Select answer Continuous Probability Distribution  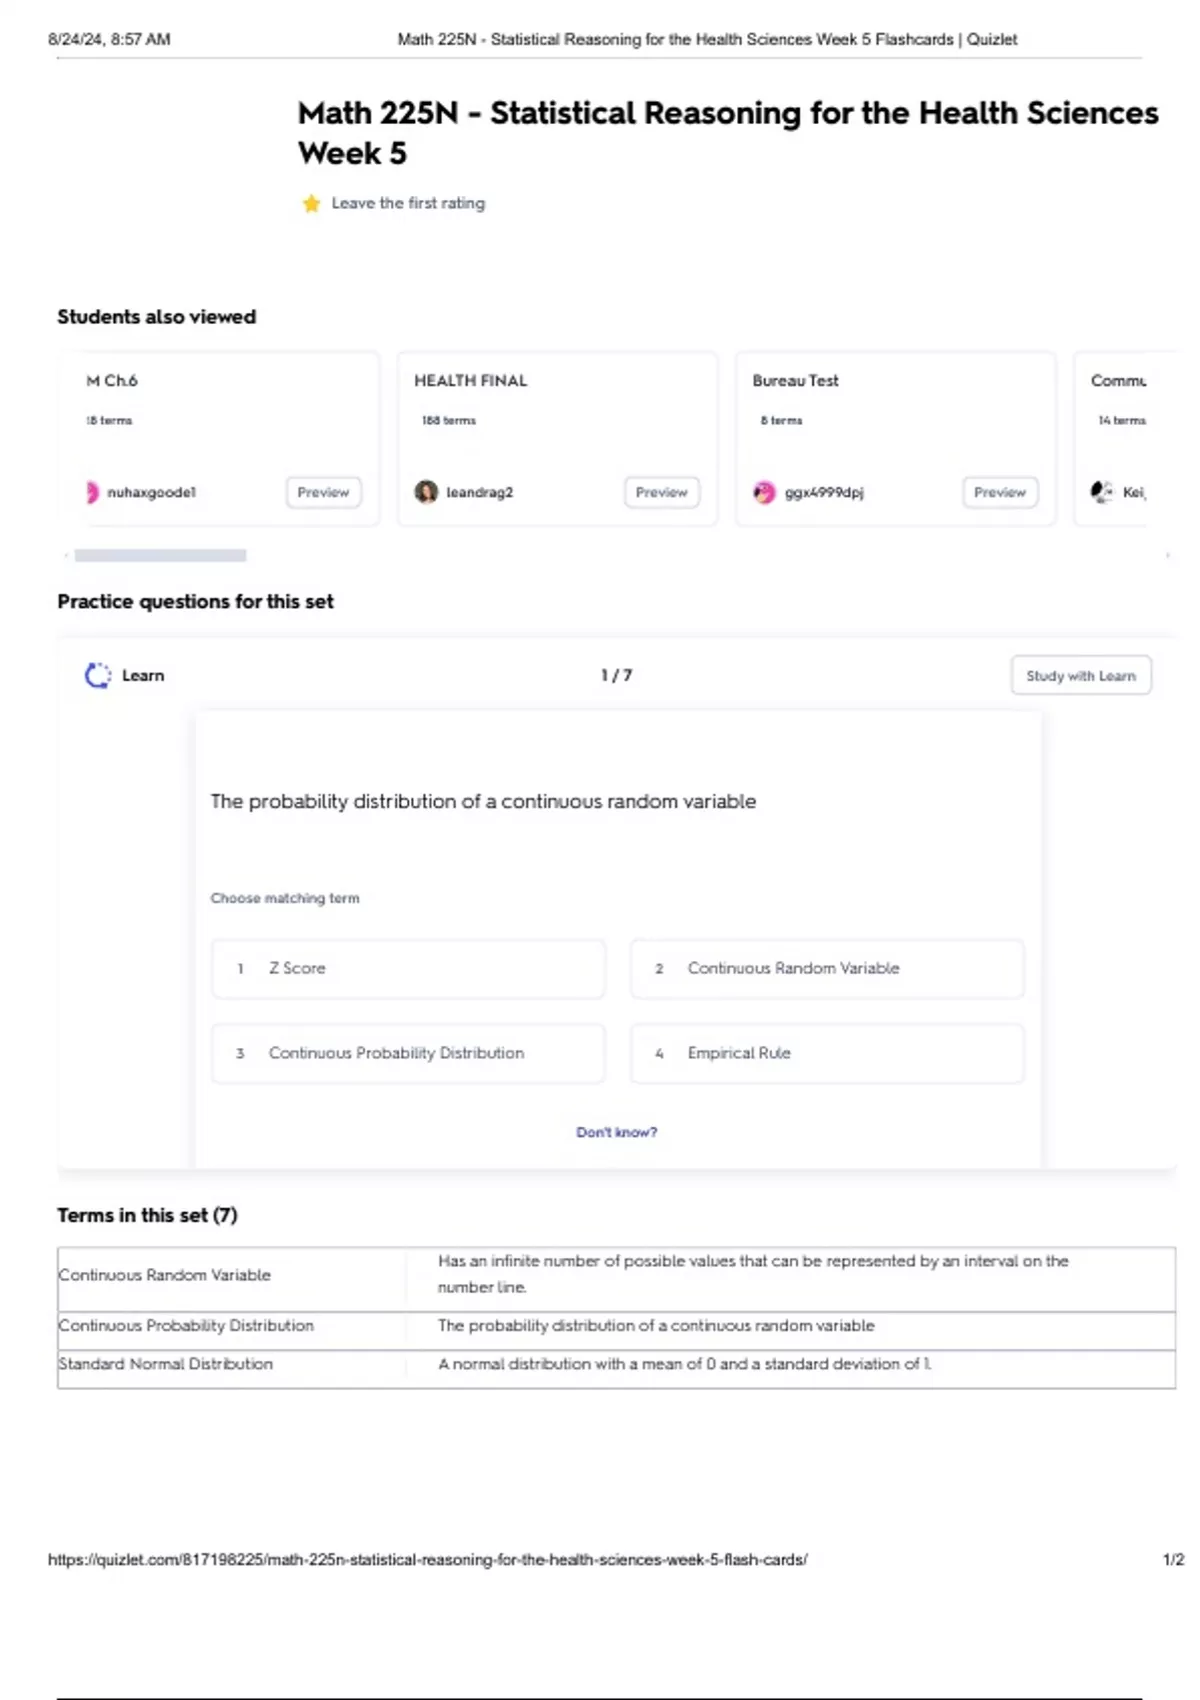tap(408, 1053)
